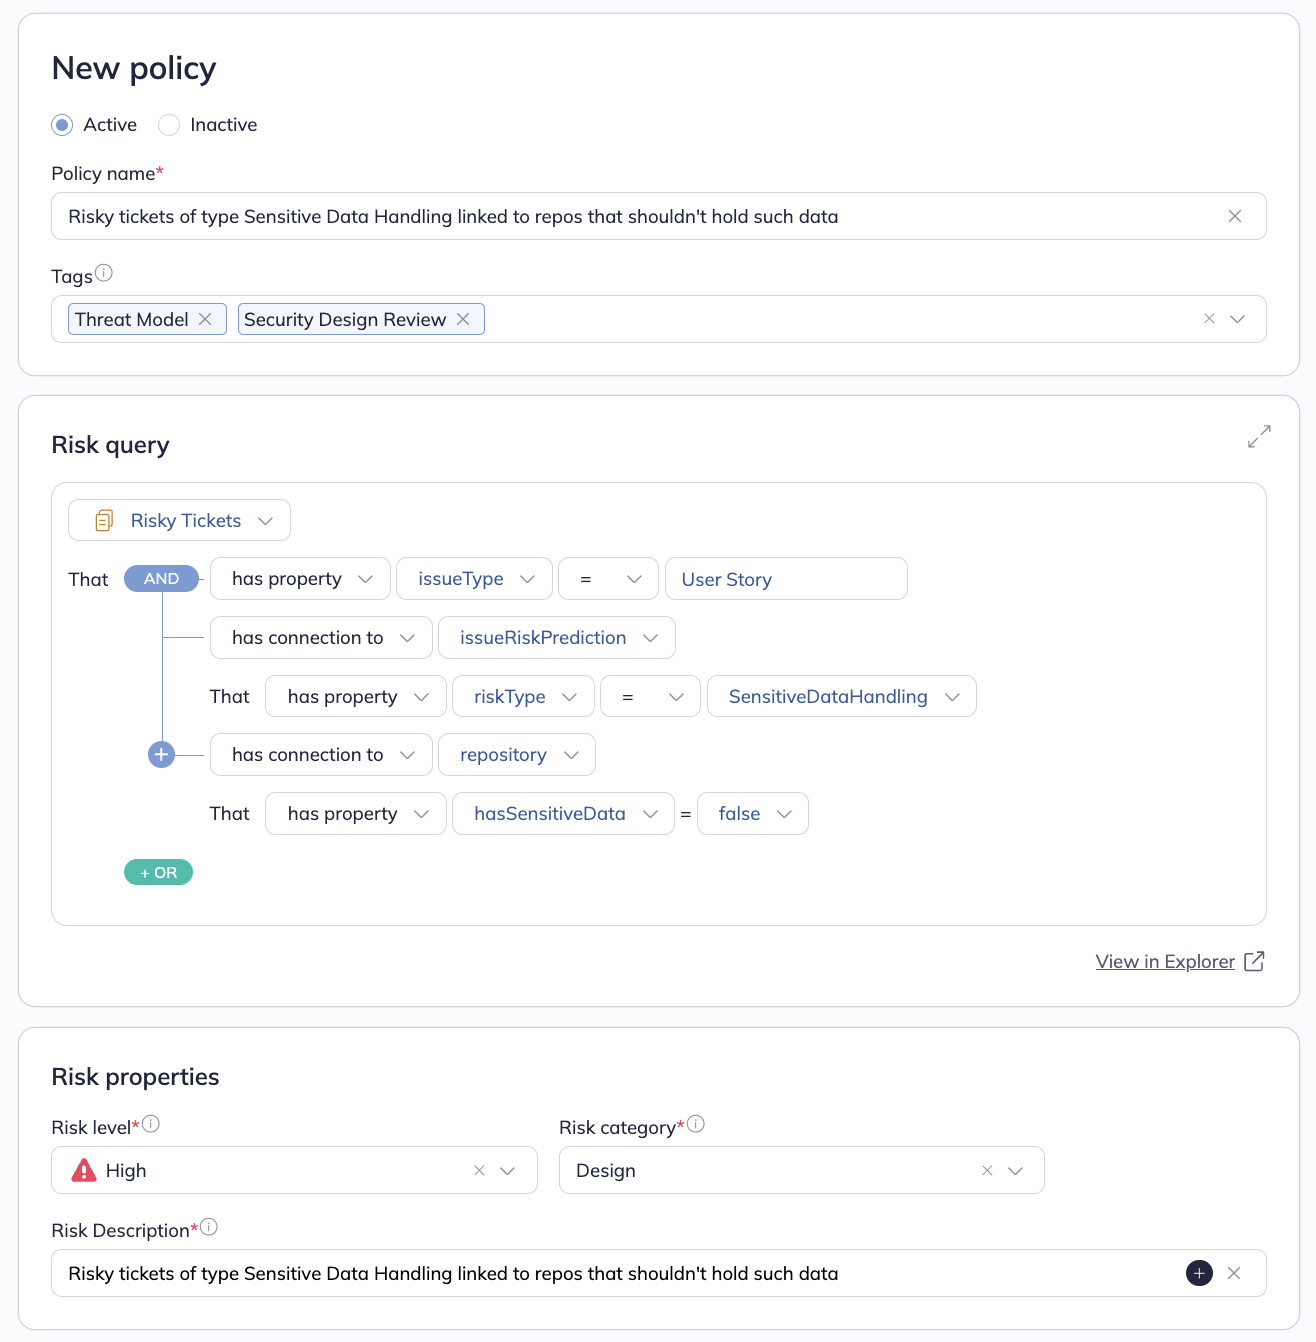Image resolution: width=1316 pixels, height=1342 pixels.
Task: Select the Active radio button
Action: 63,125
